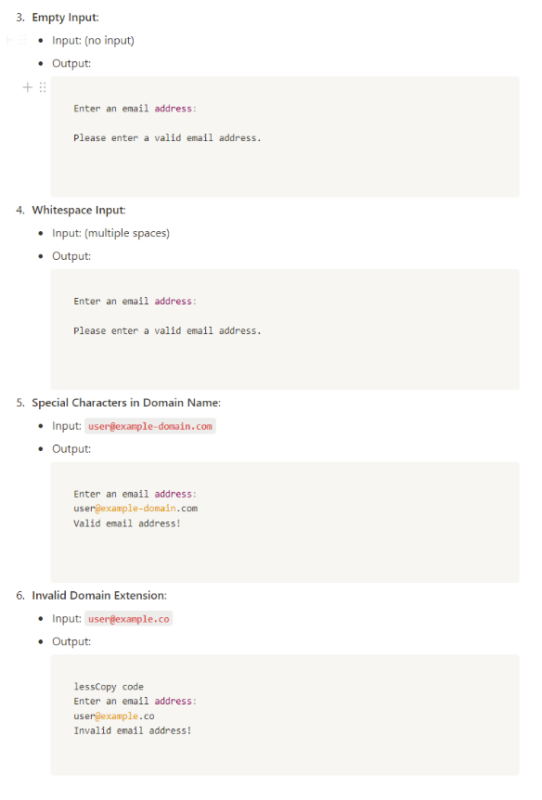Click inside the Empty Input code block
Screen dimensions: 542x800
coord(285,137)
